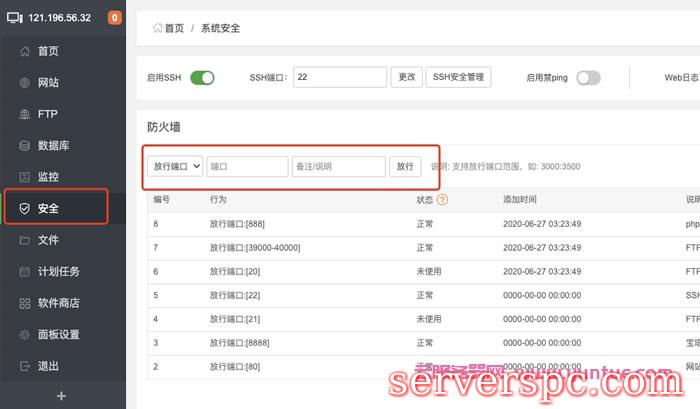Click the SSH安全管理 button

(458, 77)
